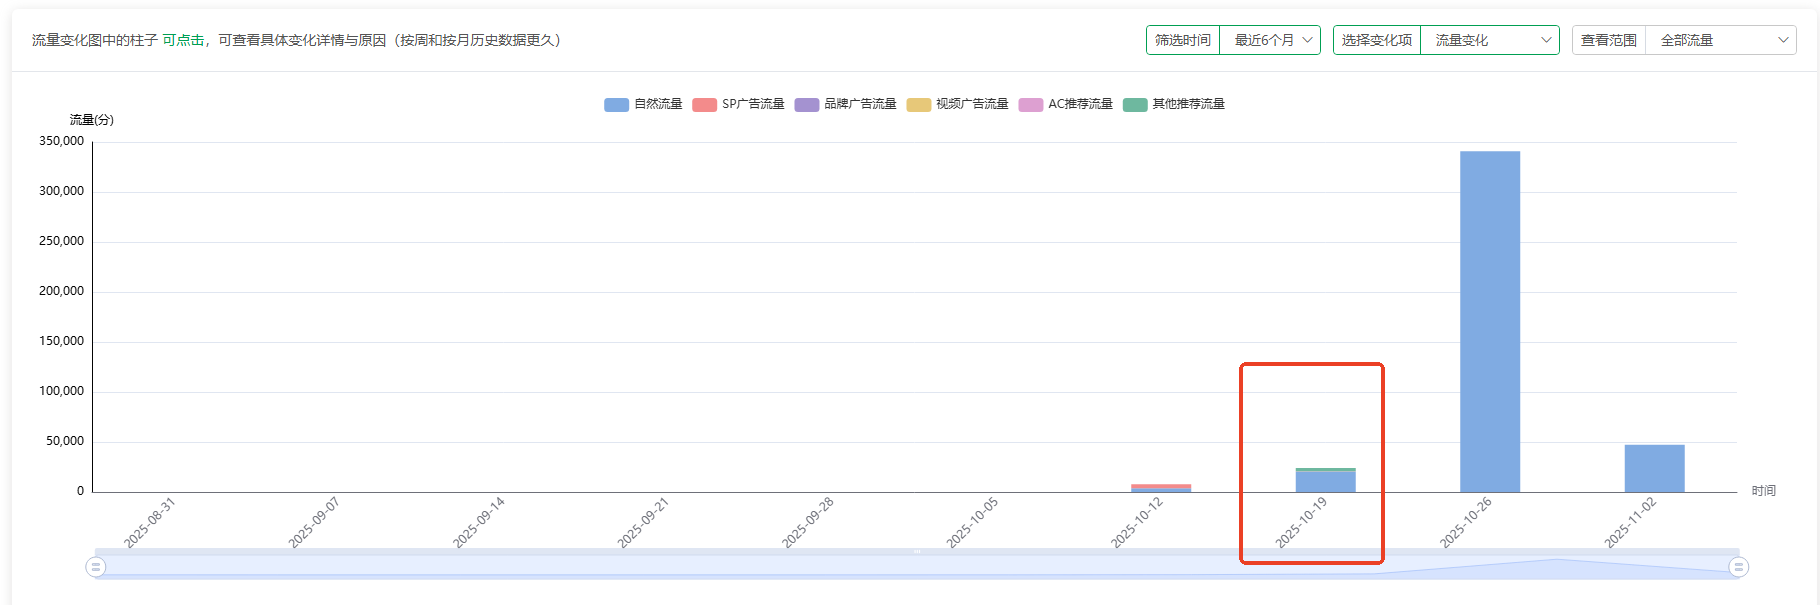Viewport: 1820px width, 605px height.
Task: Click the left zoom slider handle
Action: tap(96, 567)
